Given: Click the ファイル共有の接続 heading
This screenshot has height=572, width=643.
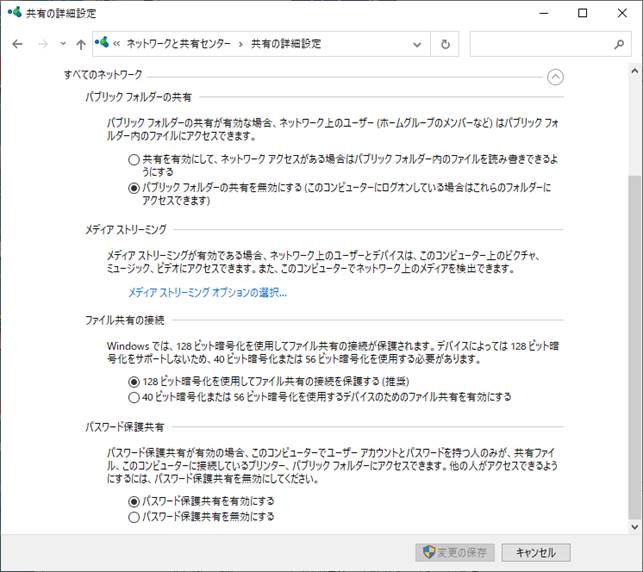Looking at the screenshot, I should pos(125,320).
